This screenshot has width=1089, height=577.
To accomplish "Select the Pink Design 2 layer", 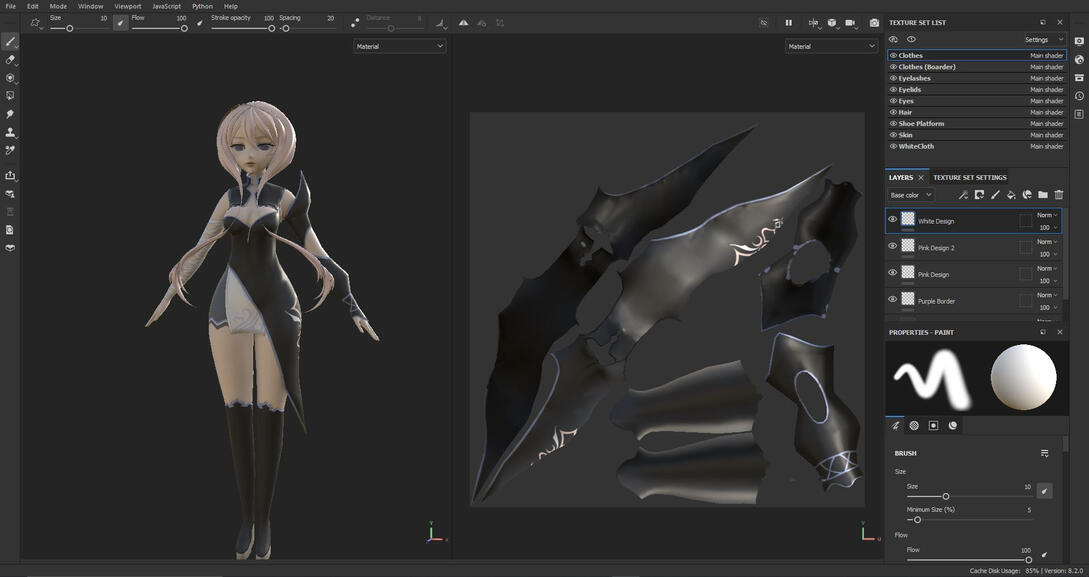I will pyautogui.click(x=936, y=248).
